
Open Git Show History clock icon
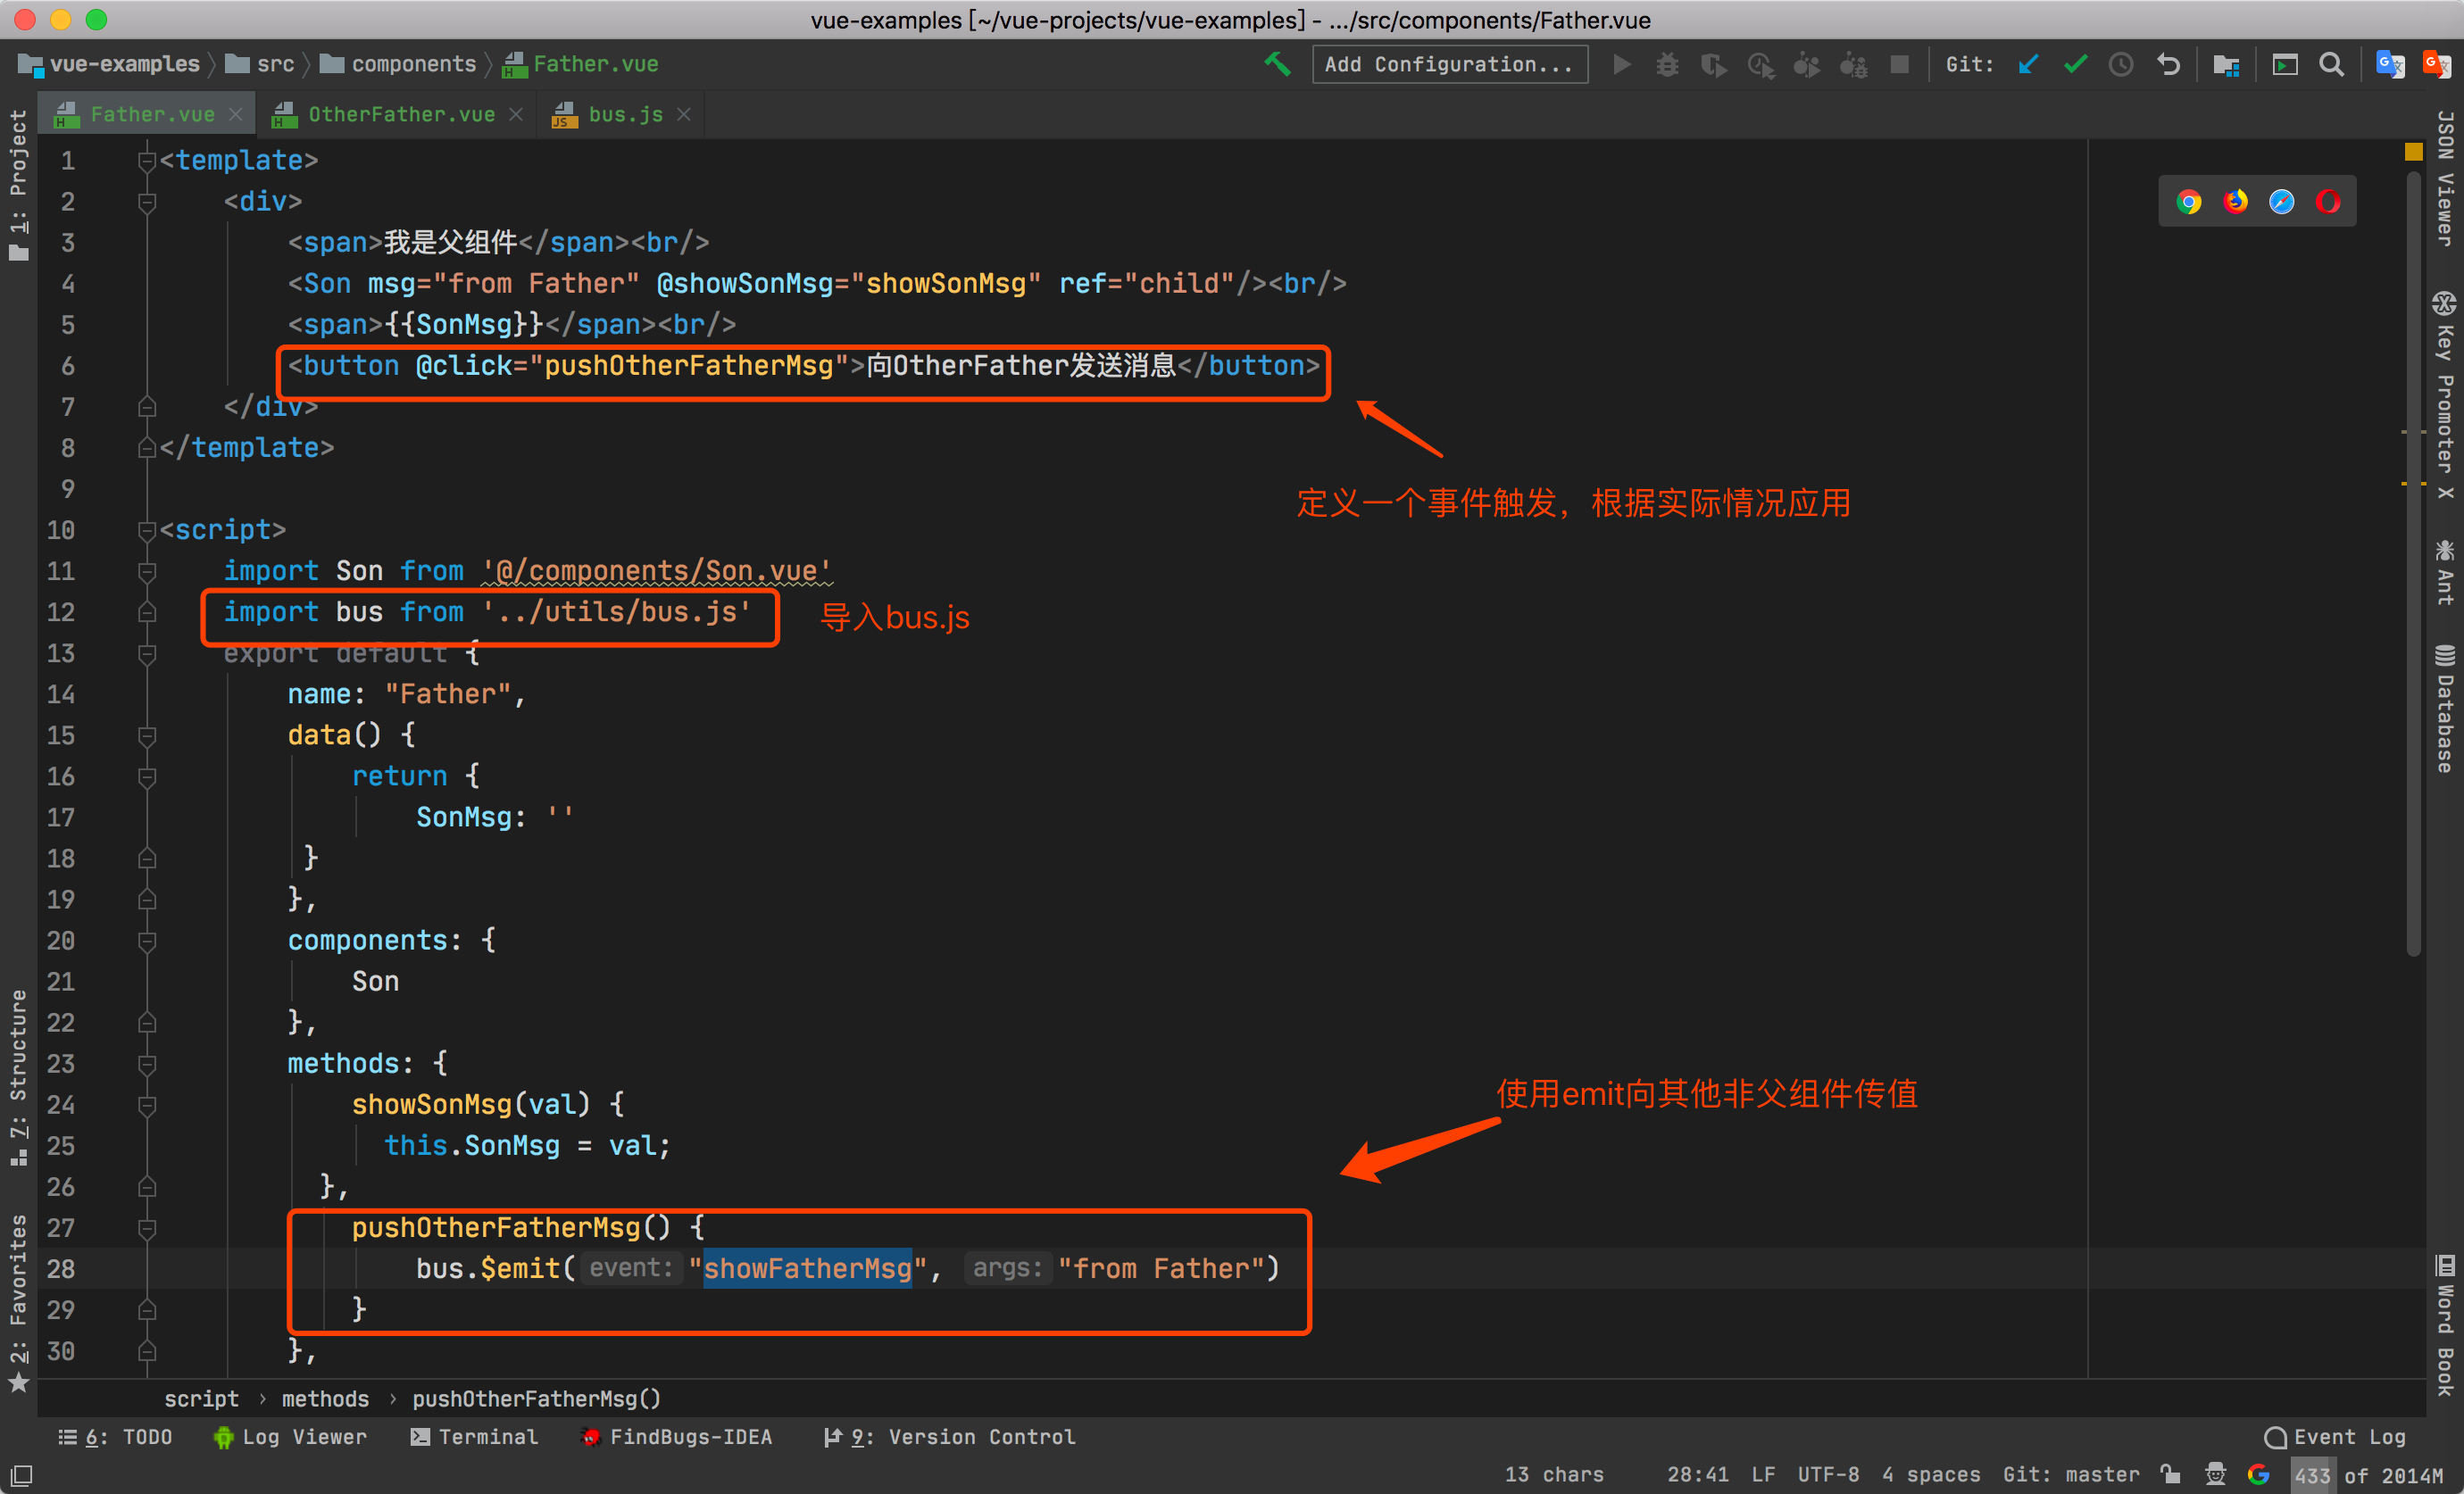coord(2121,64)
